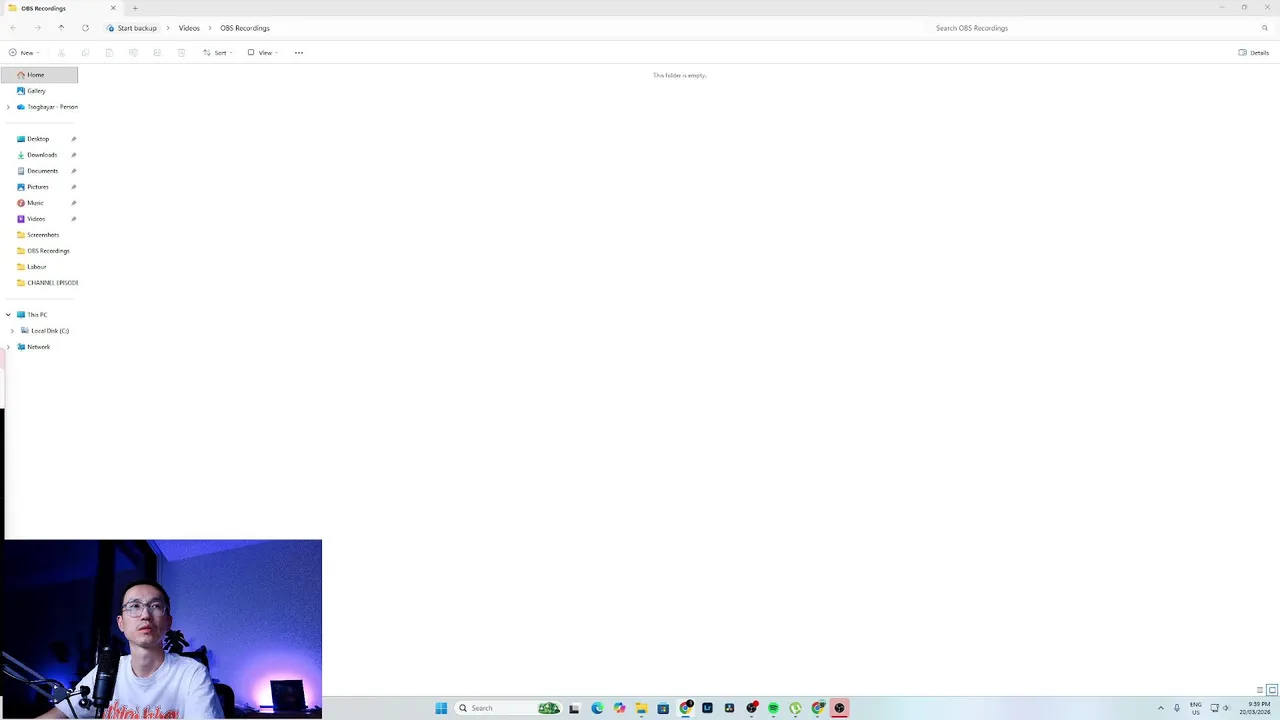Click the microphone tray icon
The image size is (1280, 720).
pos(1177,708)
